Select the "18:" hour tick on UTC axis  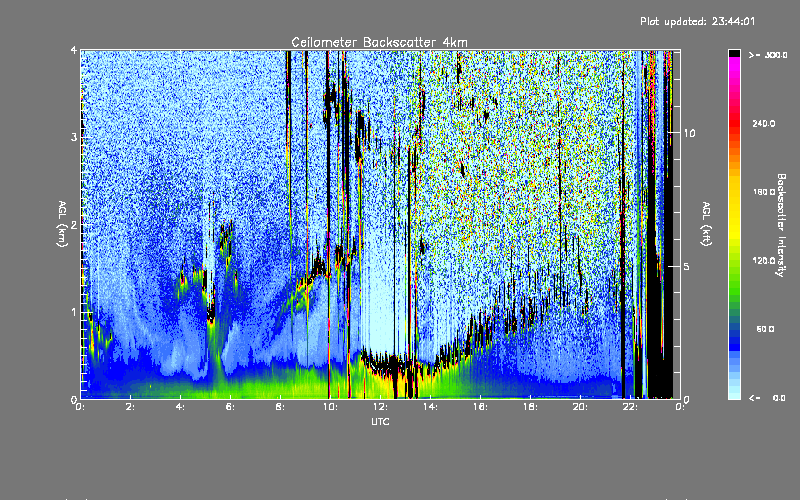(530, 407)
